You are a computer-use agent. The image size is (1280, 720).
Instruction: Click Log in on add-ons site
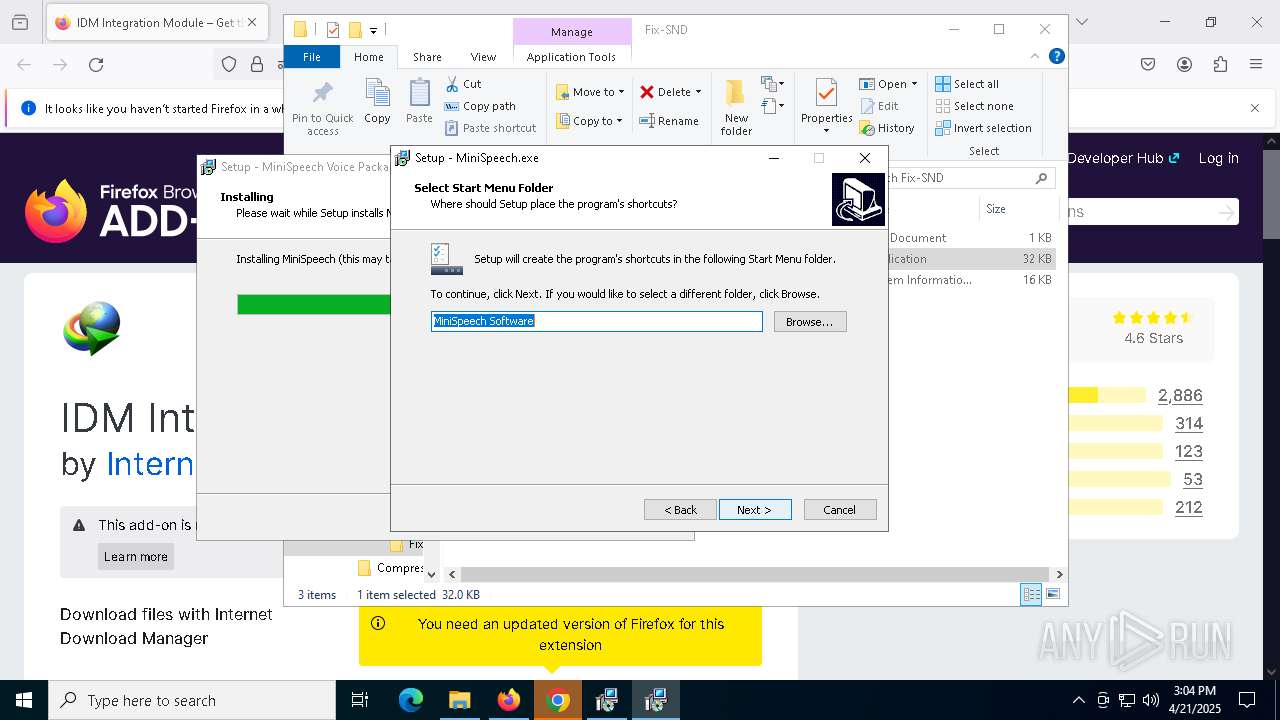(x=1218, y=158)
